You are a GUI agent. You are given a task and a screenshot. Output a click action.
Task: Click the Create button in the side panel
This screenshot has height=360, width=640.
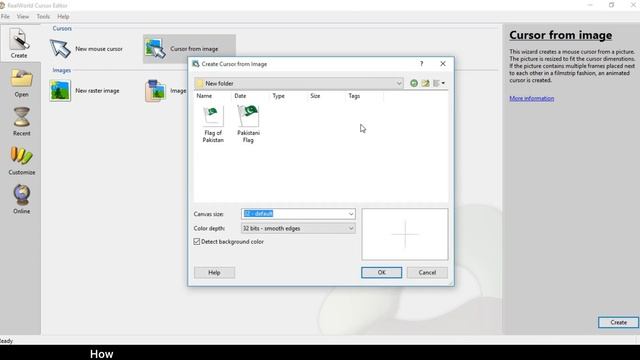618,322
